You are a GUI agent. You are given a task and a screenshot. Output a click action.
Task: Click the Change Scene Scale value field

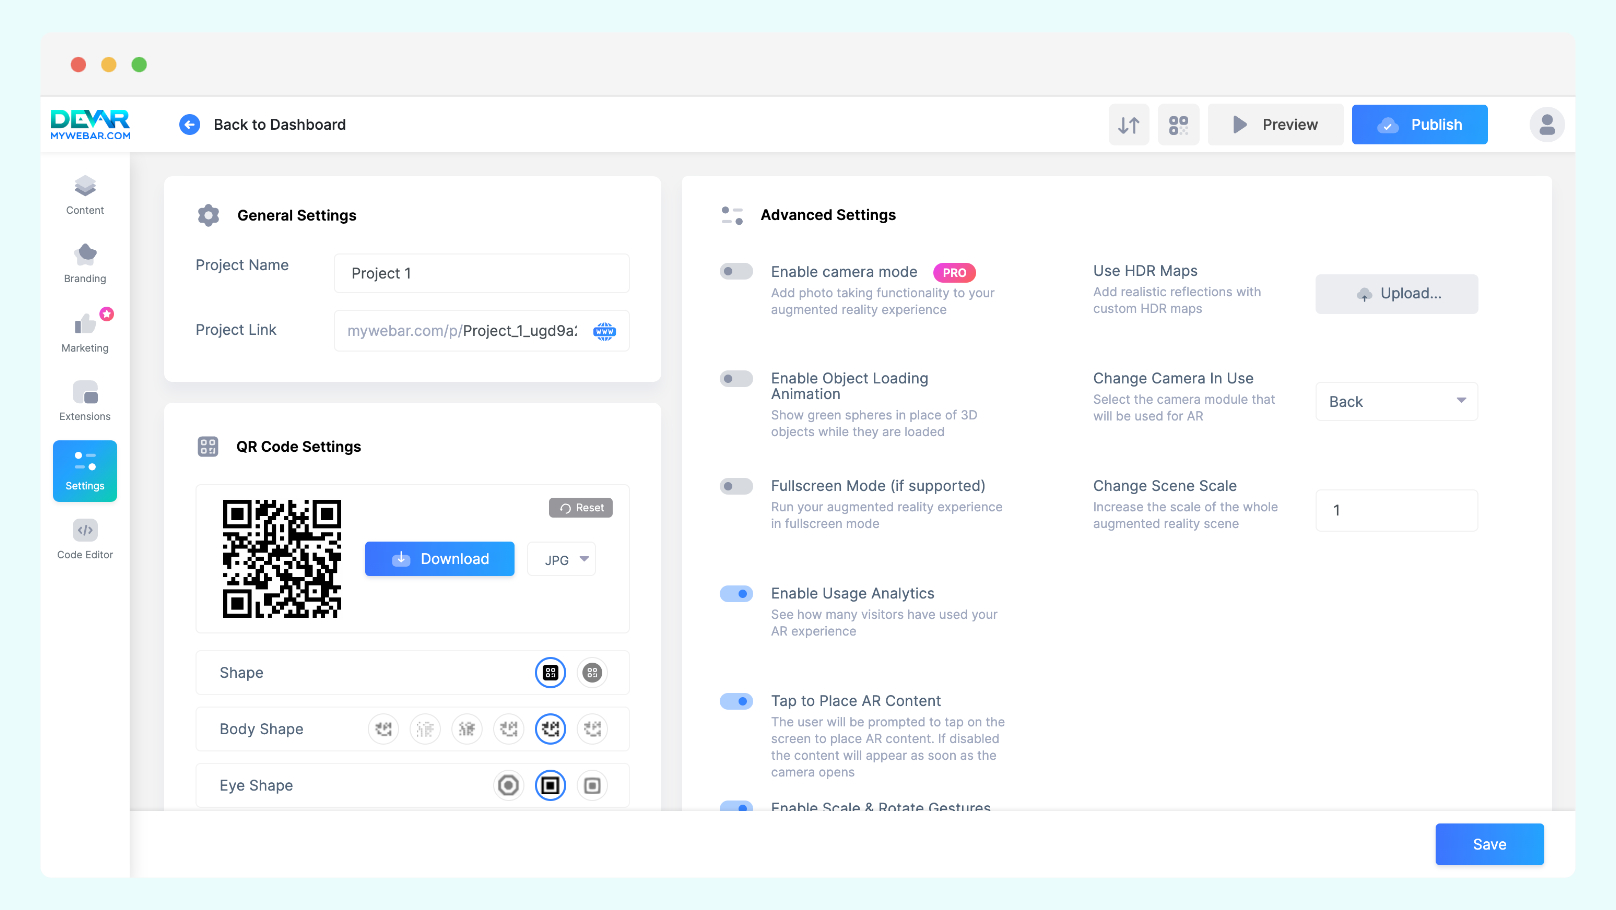(1396, 510)
